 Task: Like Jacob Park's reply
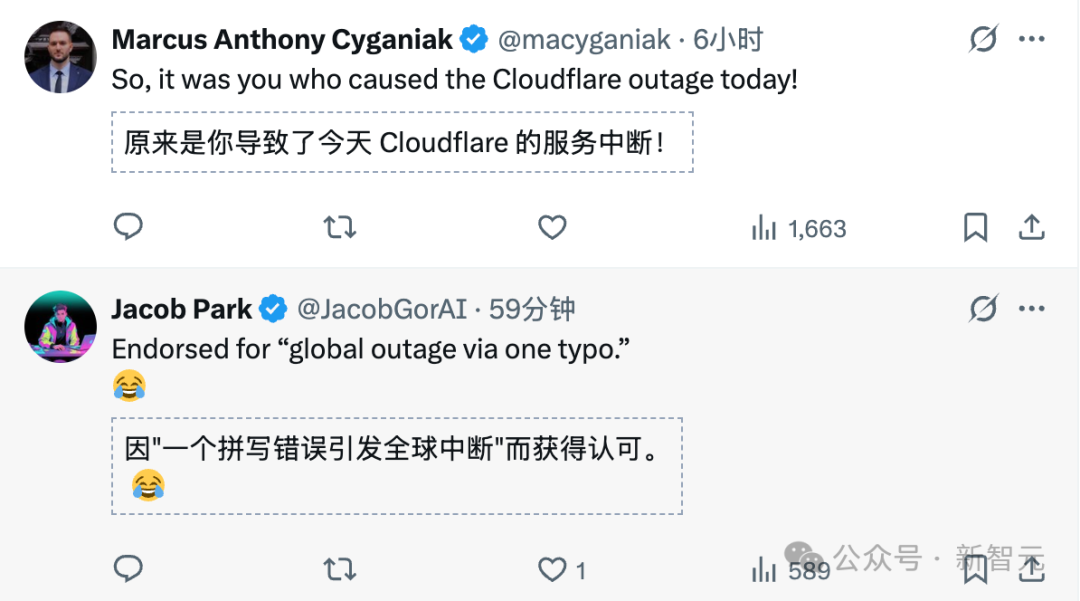(552, 569)
